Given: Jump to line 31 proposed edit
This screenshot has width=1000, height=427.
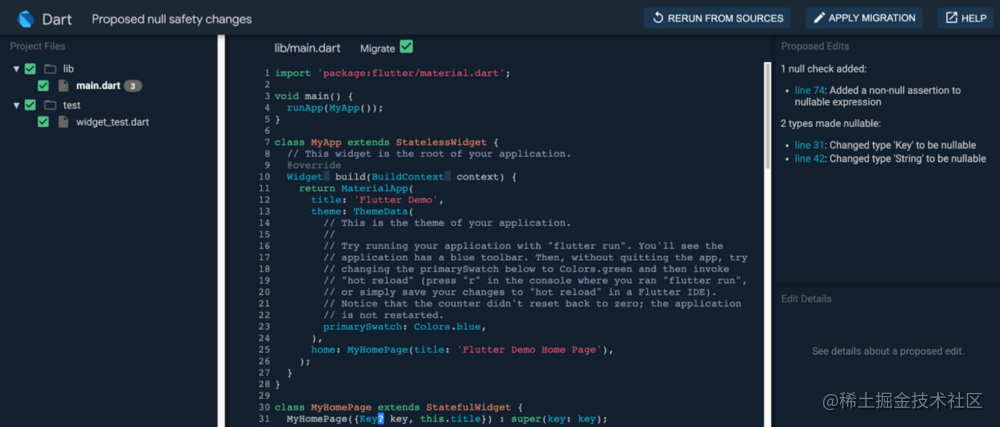Looking at the screenshot, I should coord(809,145).
